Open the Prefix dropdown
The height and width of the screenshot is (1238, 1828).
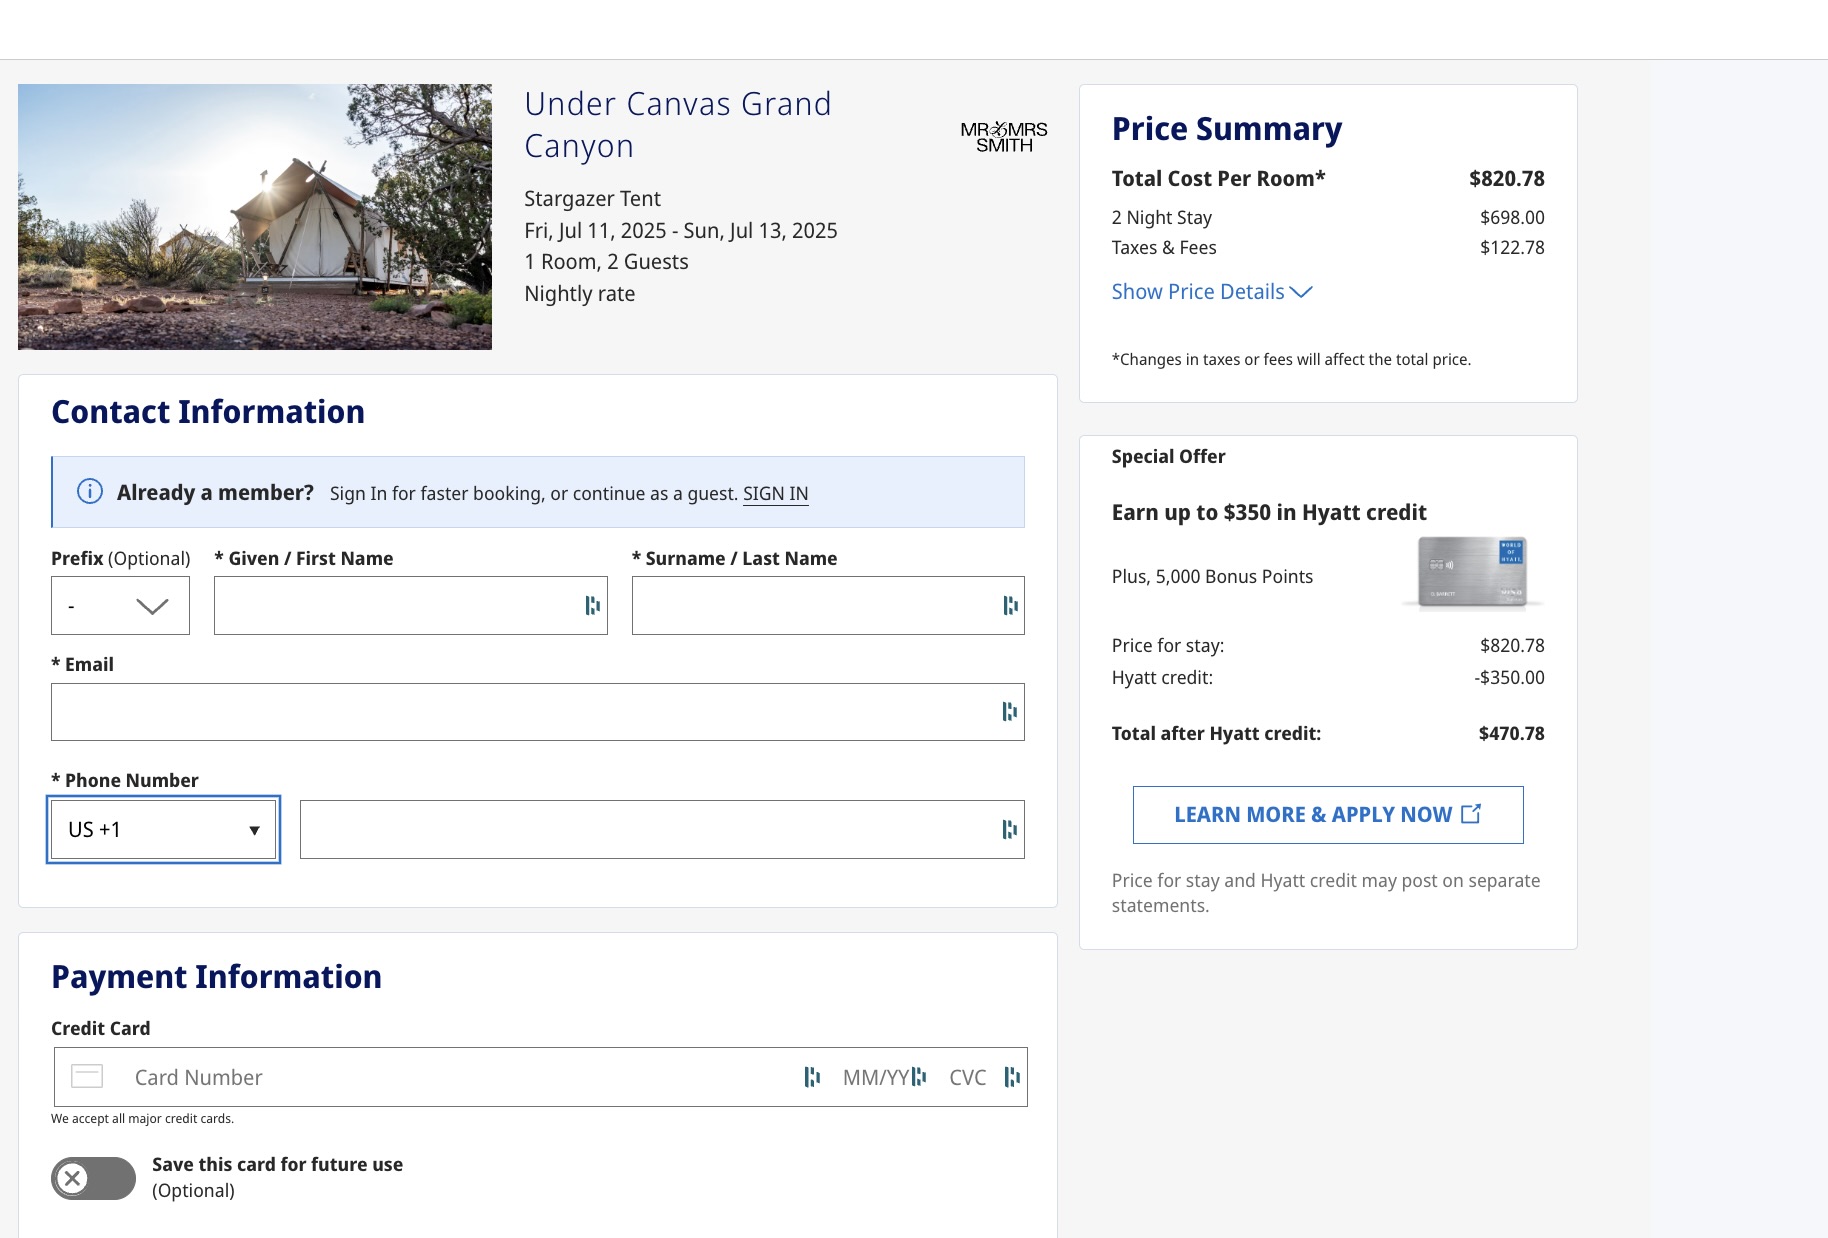[120, 606]
